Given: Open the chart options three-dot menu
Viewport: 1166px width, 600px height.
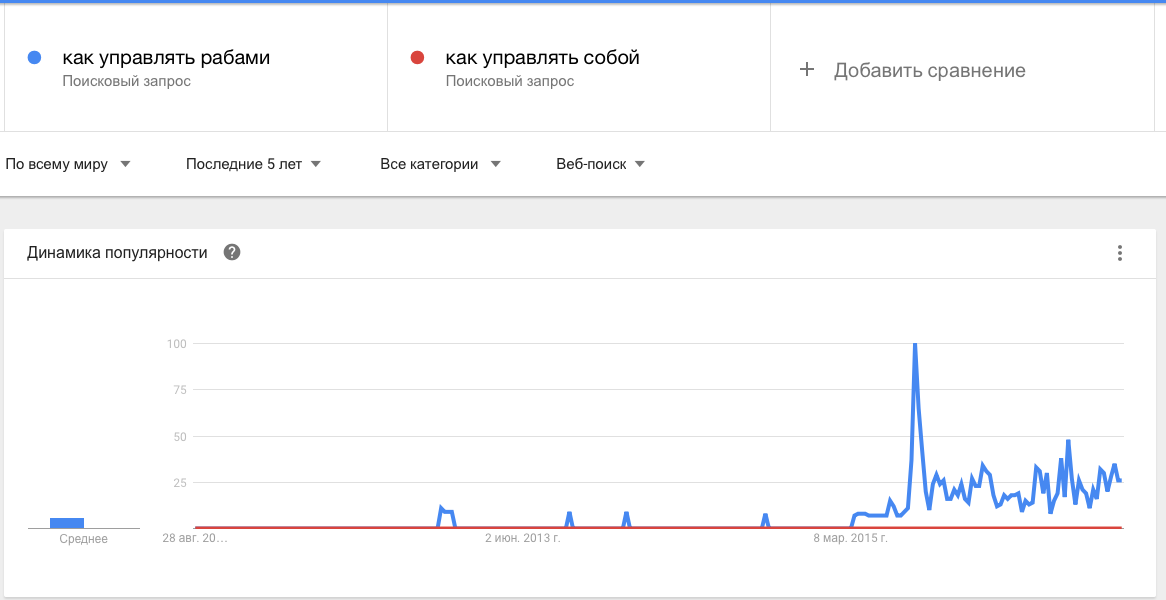Looking at the screenshot, I should pos(1119,253).
